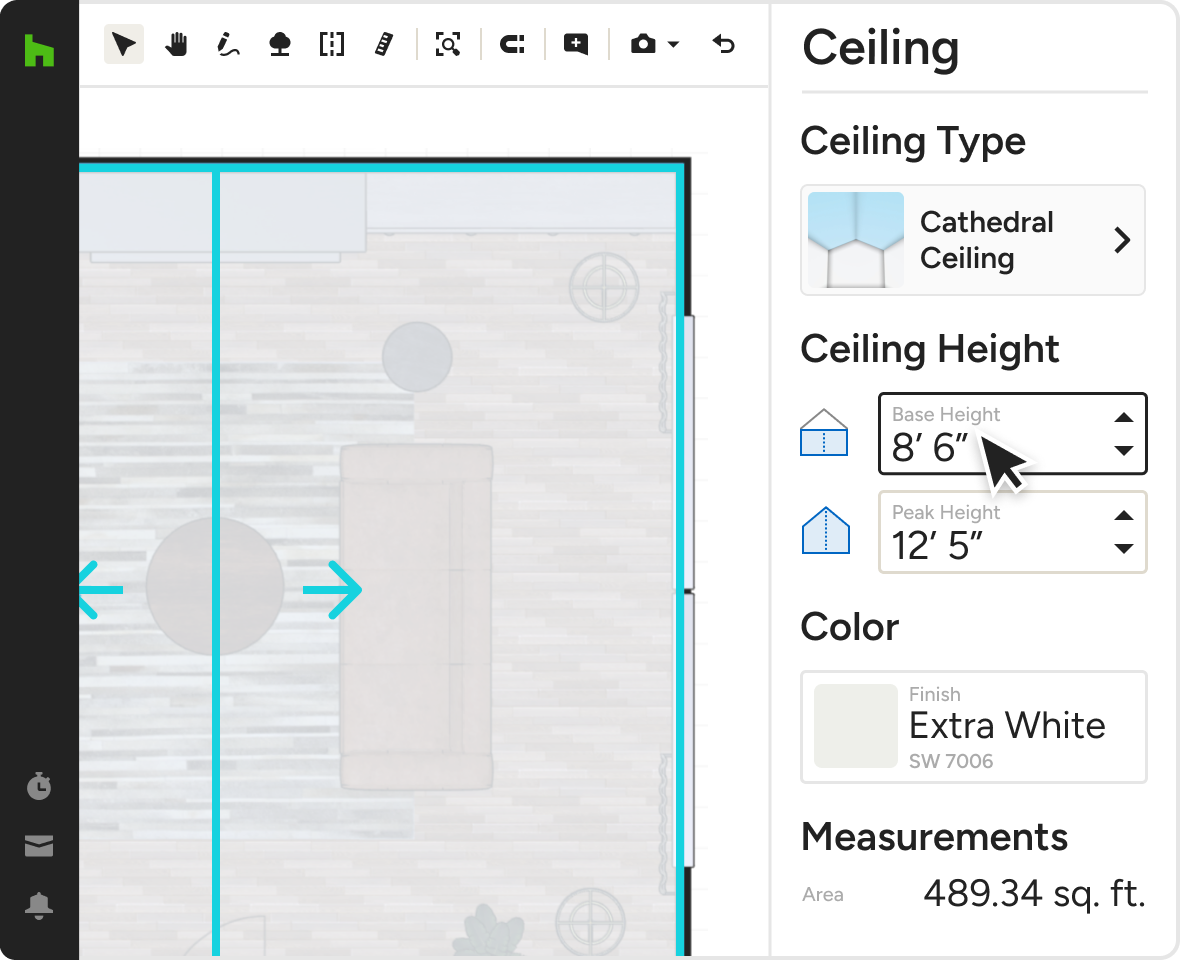
Task: Click the ruler measure tool
Action: coord(383,45)
